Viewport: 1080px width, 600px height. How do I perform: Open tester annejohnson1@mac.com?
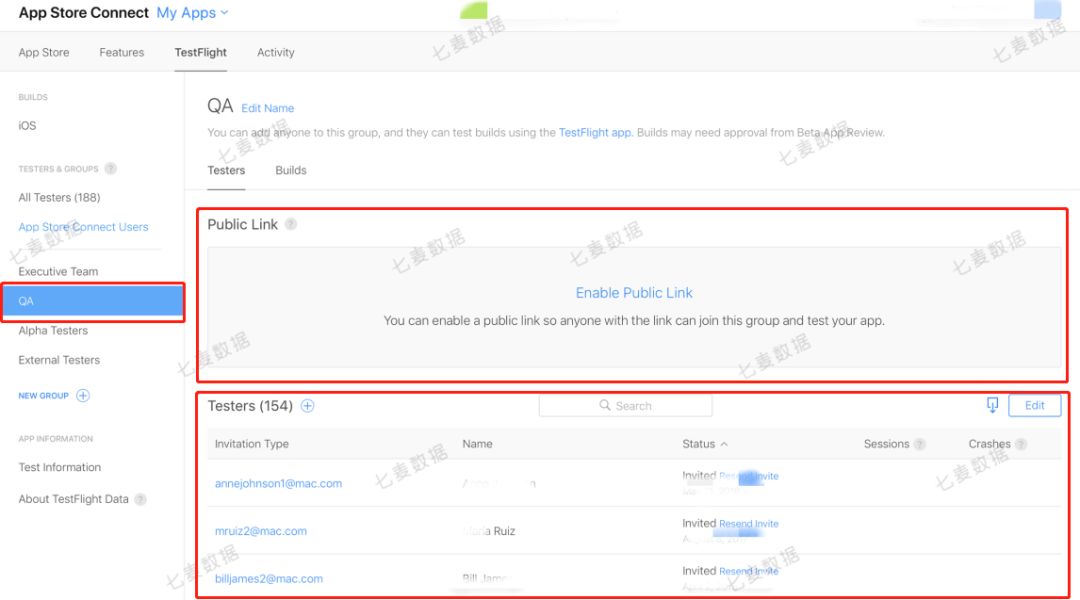pyautogui.click(x=278, y=484)
